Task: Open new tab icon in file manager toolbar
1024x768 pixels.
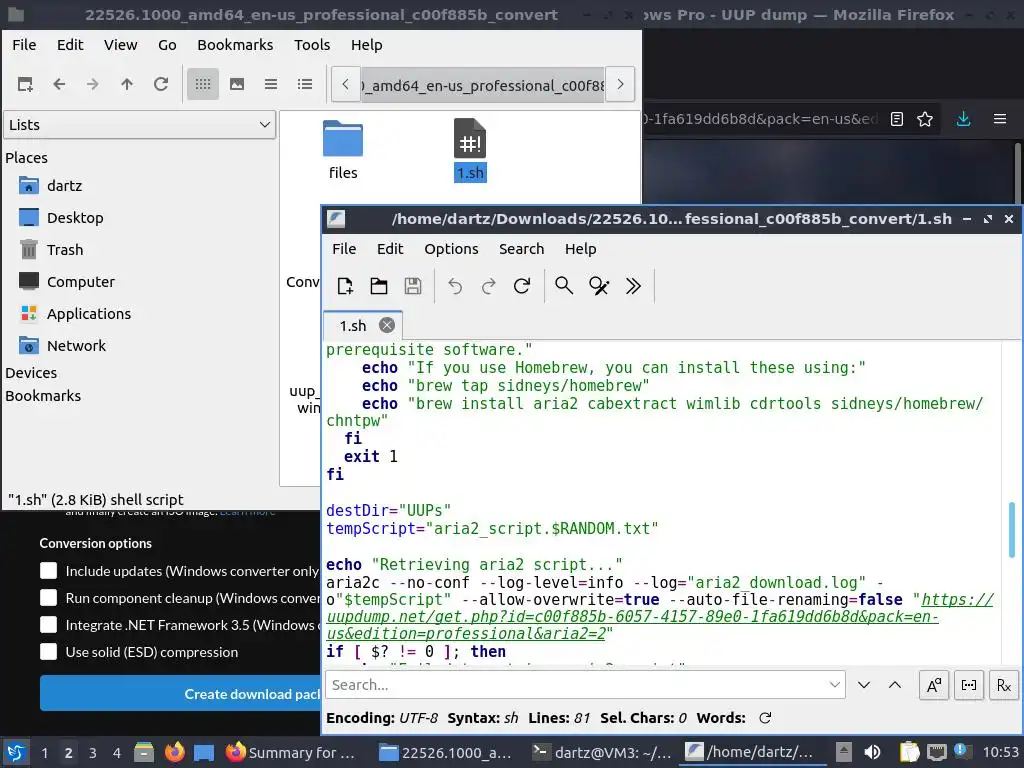Action: tap(25, 84)
